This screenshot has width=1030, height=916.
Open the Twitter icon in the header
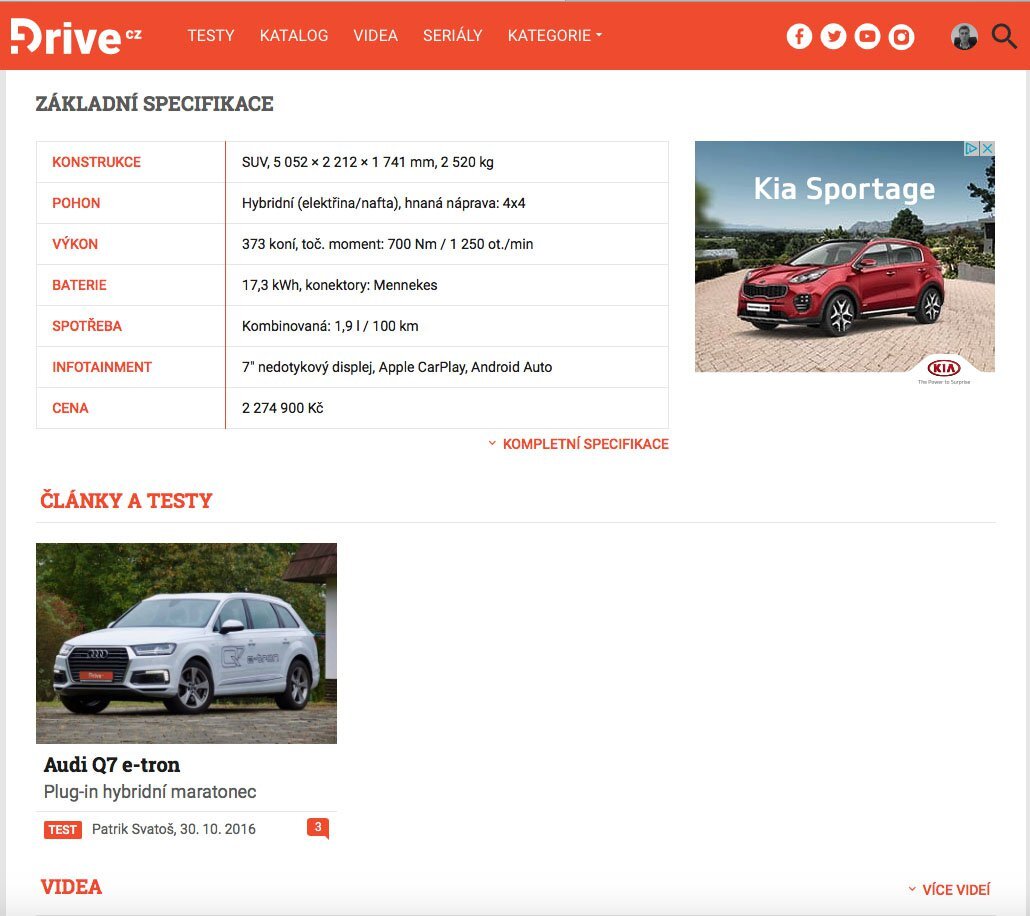coord(833,35)
